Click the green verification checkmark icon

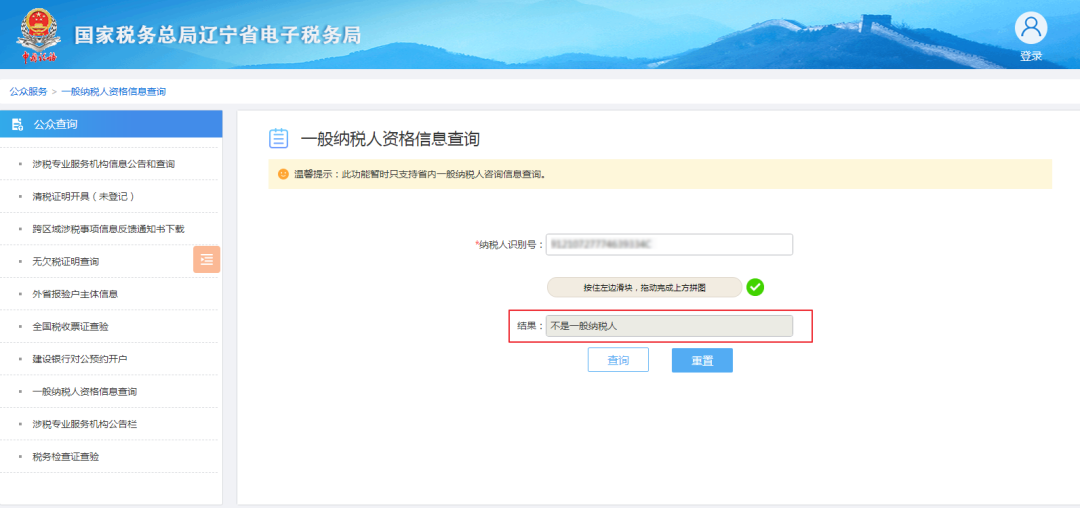point(756,287)
